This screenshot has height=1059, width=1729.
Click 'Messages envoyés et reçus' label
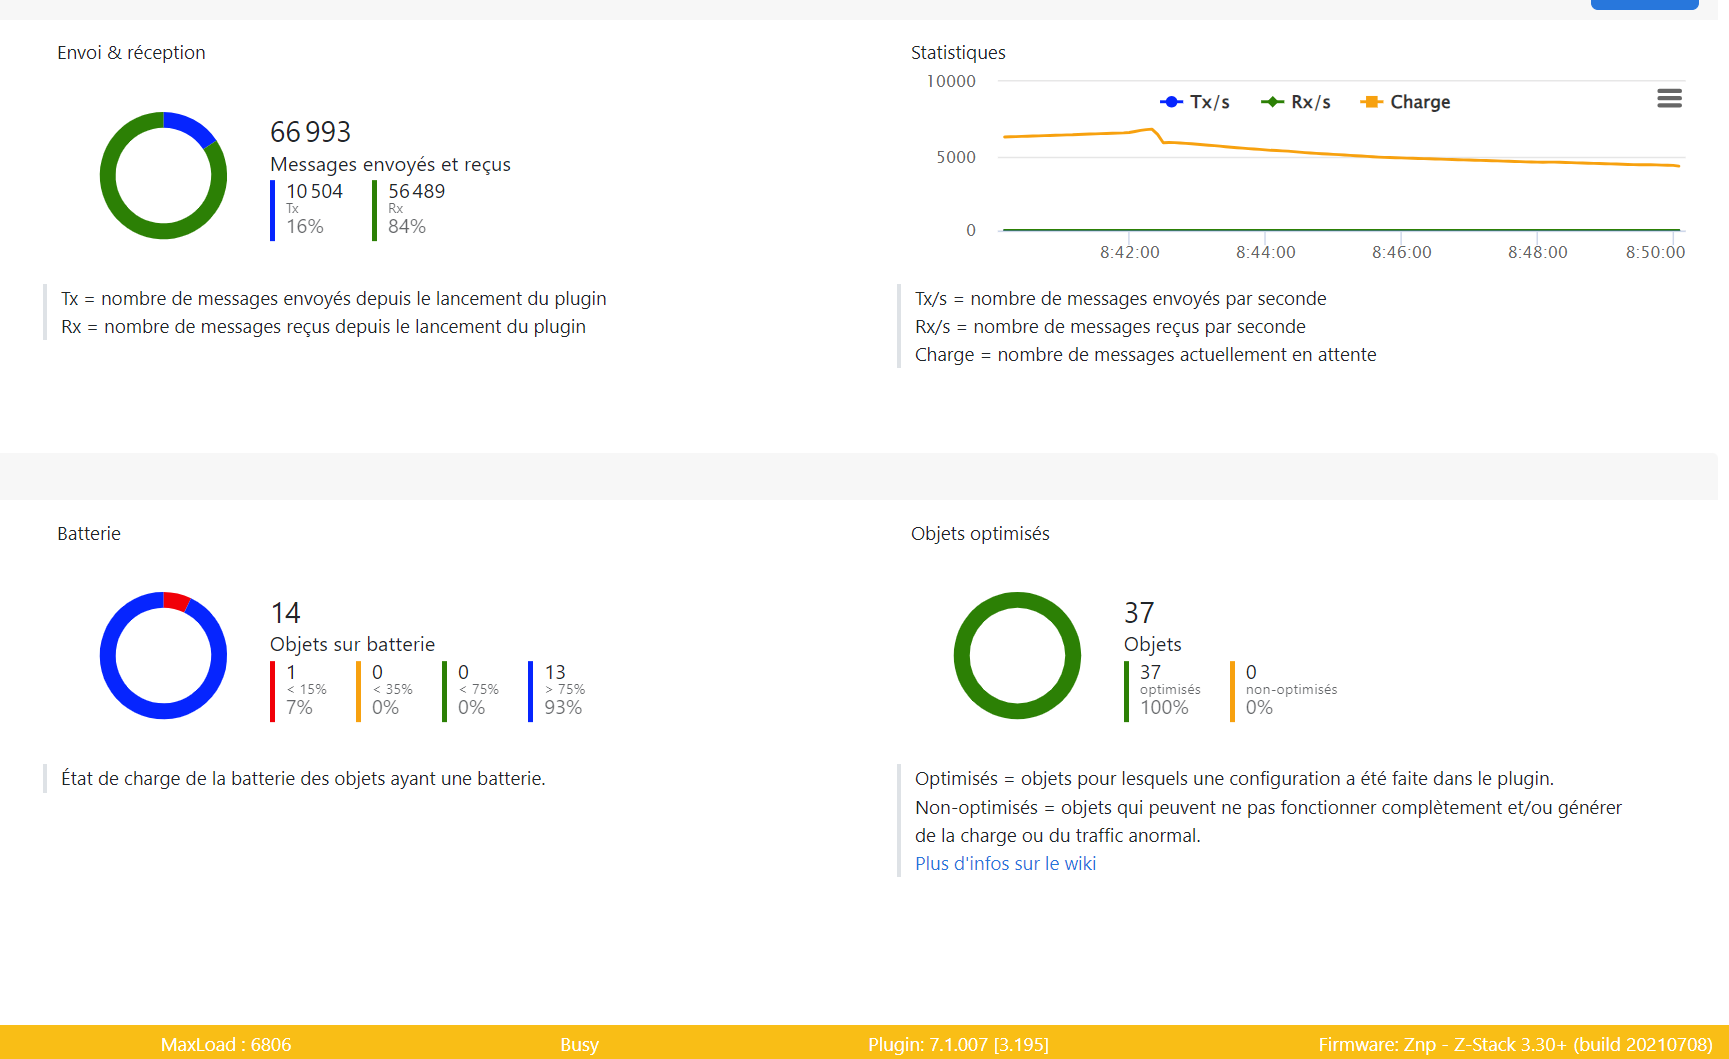pyautogui.click(x=390, y=165)
